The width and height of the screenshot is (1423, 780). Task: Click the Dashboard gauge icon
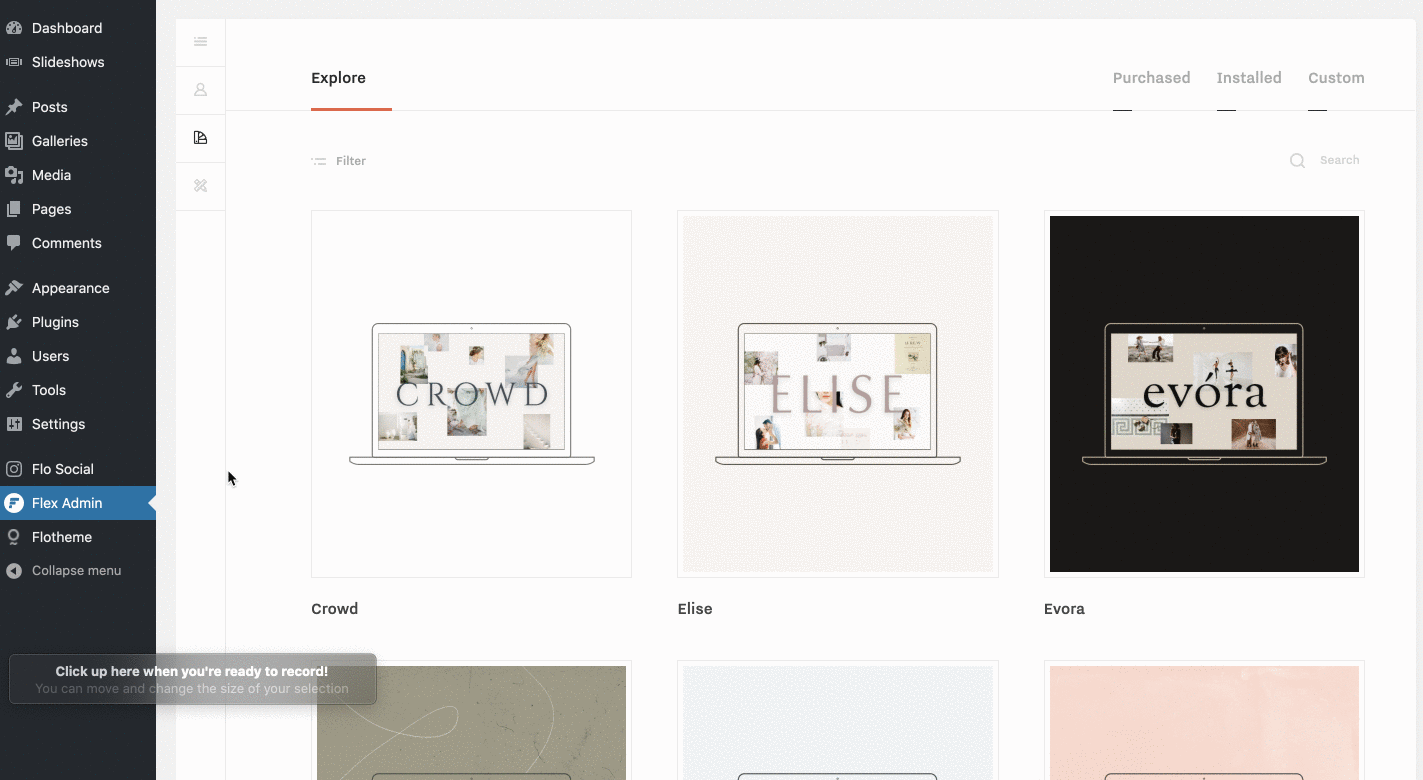pos(14,28)
